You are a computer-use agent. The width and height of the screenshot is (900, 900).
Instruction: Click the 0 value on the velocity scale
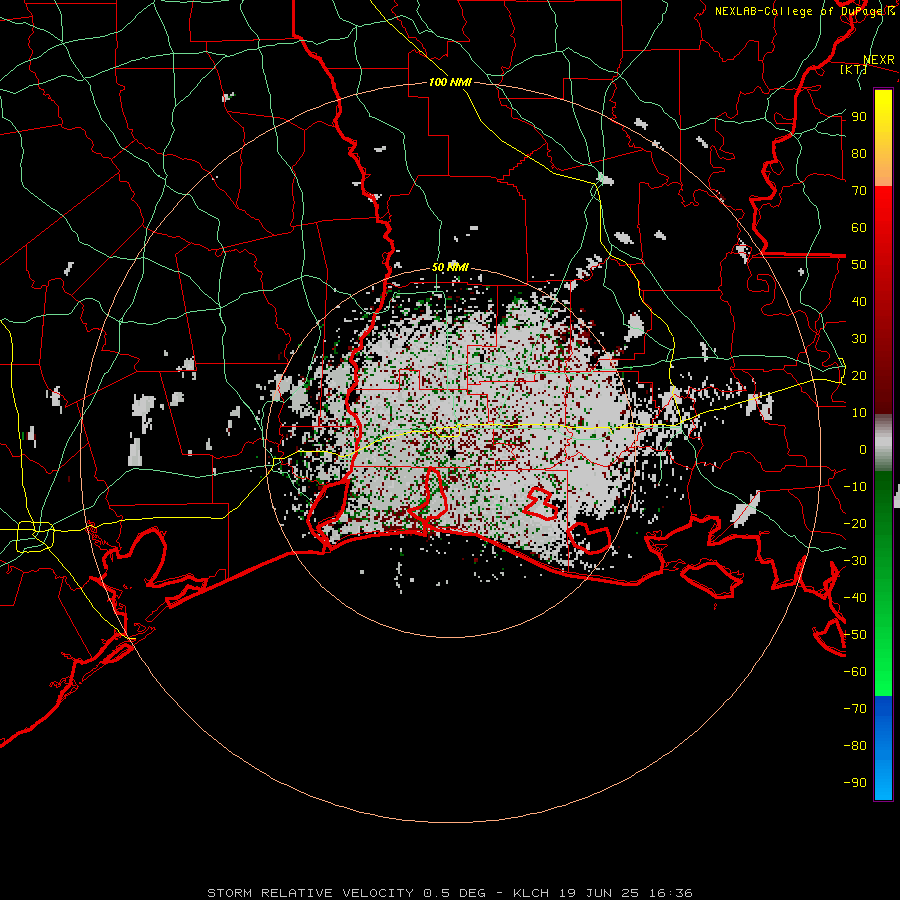[863, 449]
